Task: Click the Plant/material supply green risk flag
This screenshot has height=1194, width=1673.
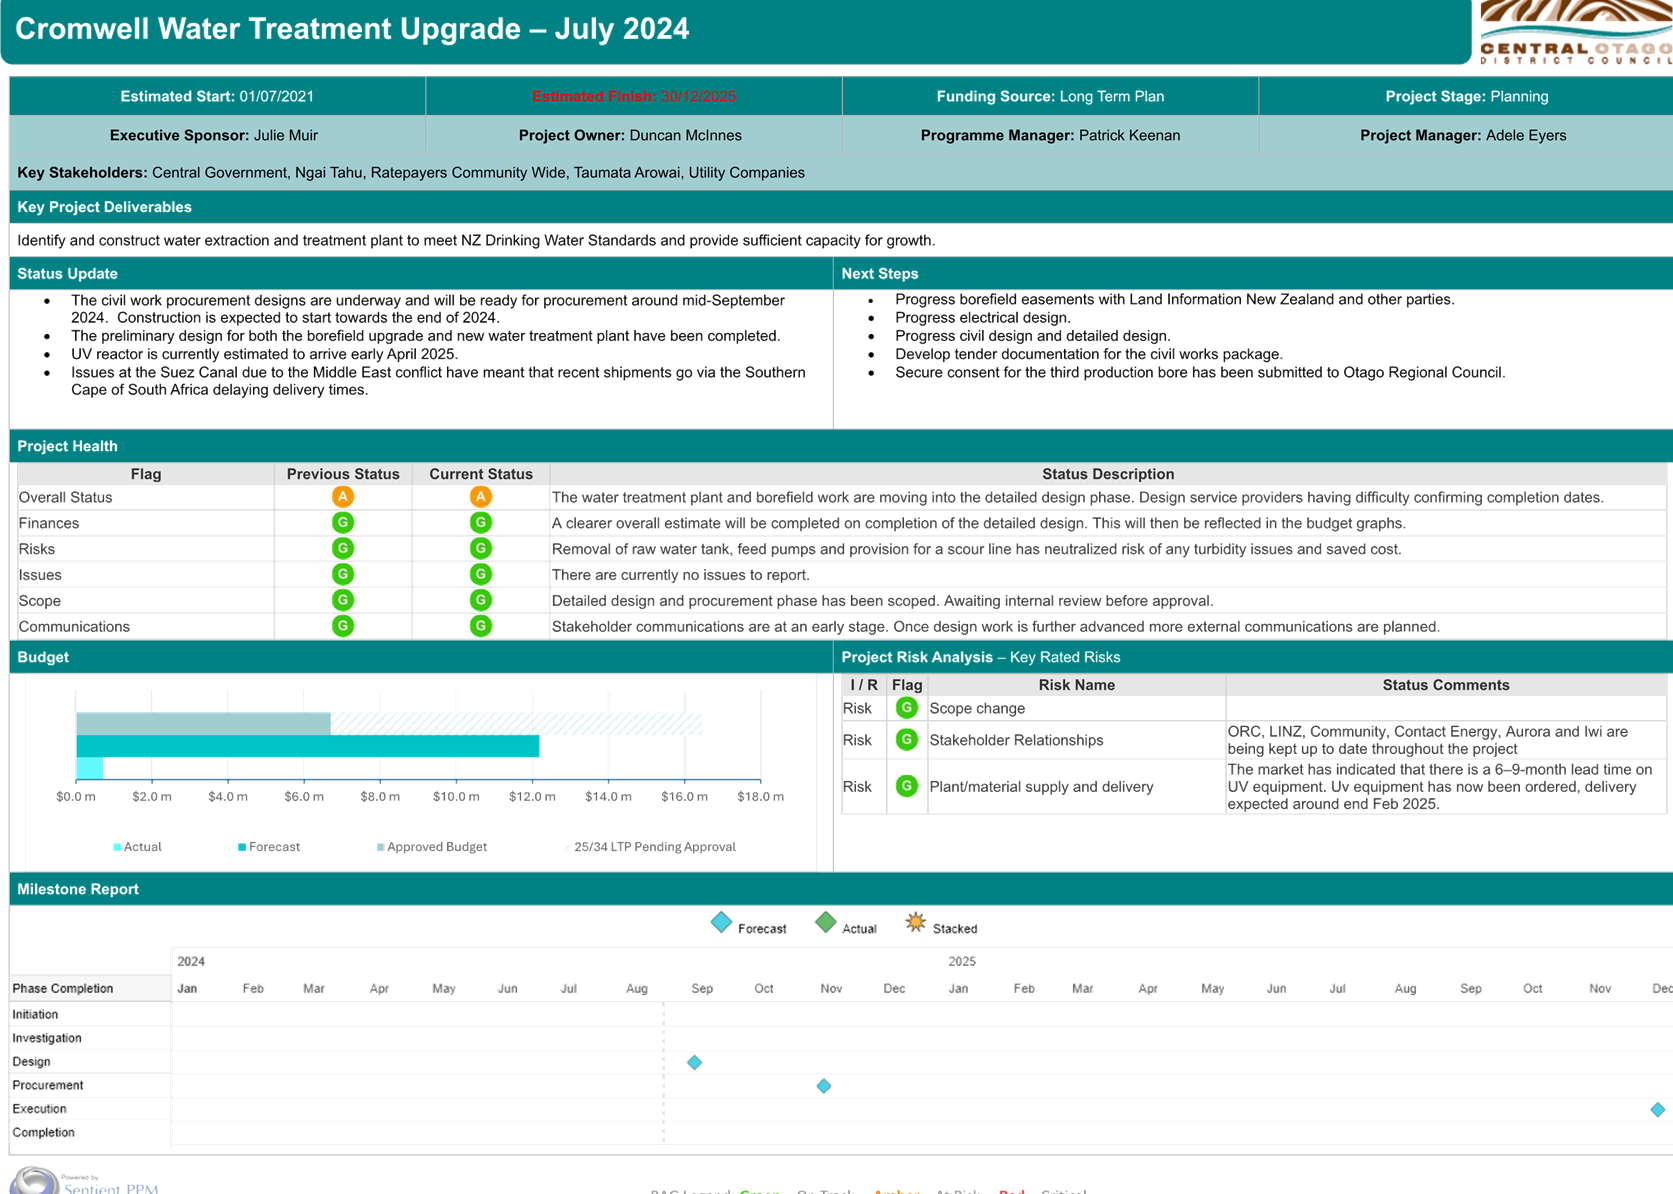Action: pos(907,786)
